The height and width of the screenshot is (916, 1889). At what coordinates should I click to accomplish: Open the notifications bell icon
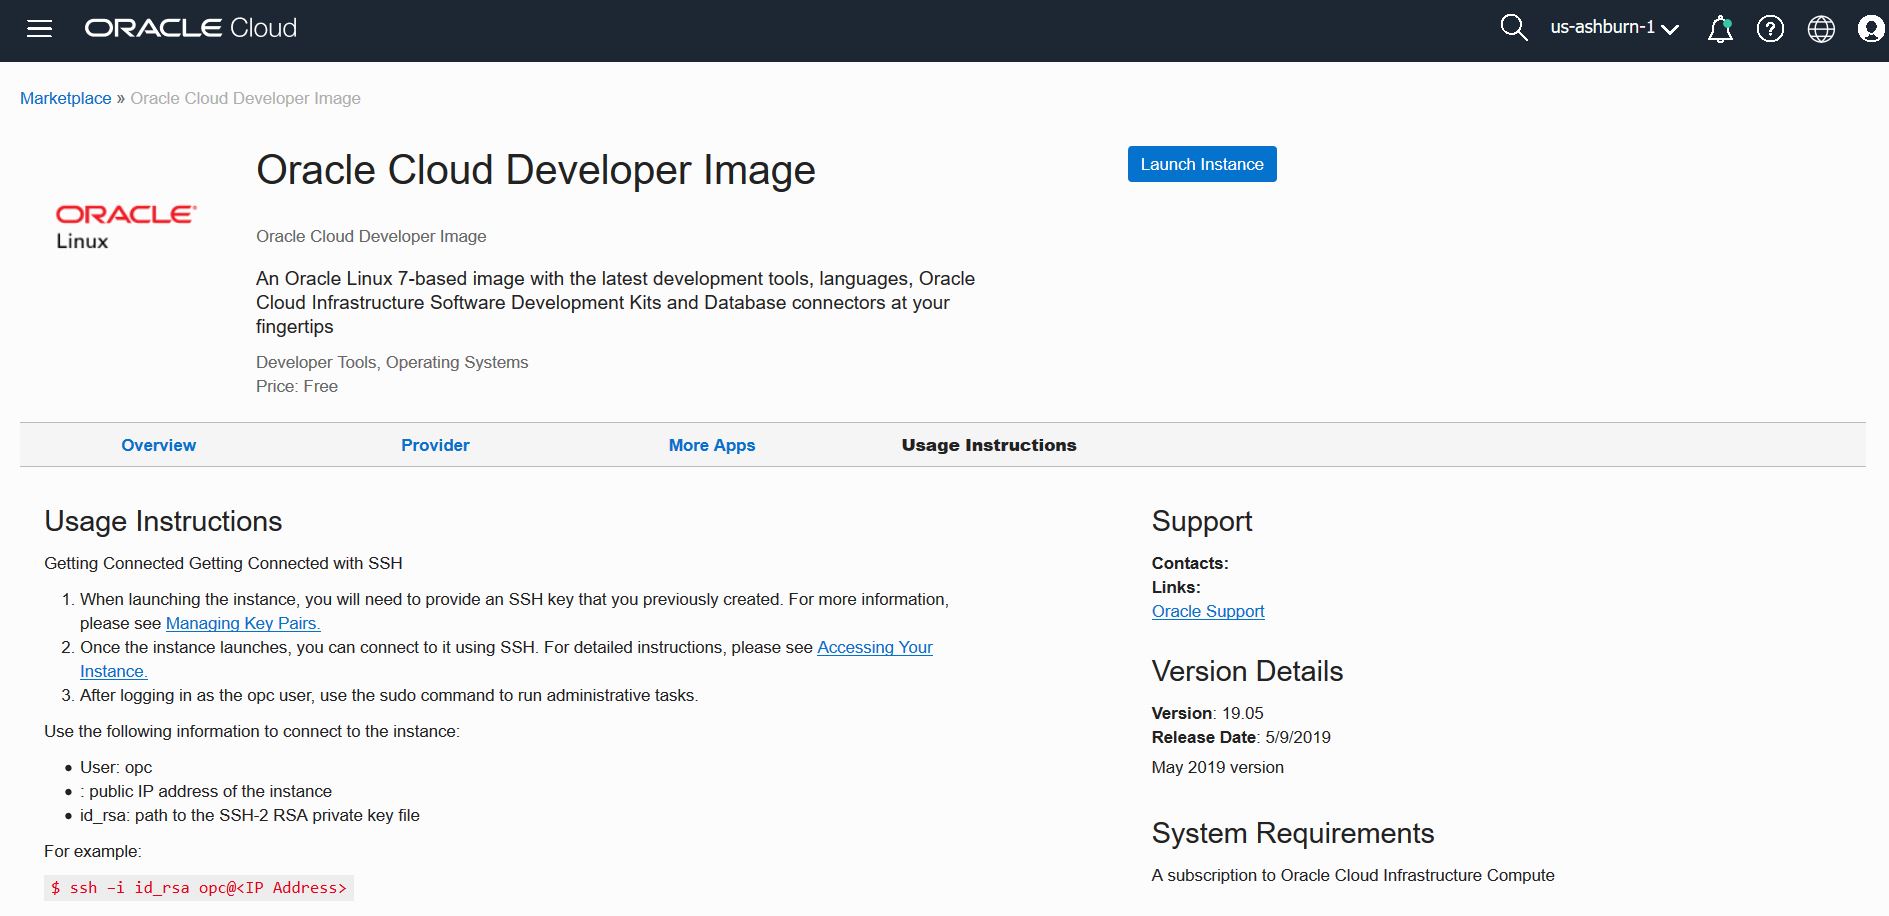click(x=1719, y=29)
